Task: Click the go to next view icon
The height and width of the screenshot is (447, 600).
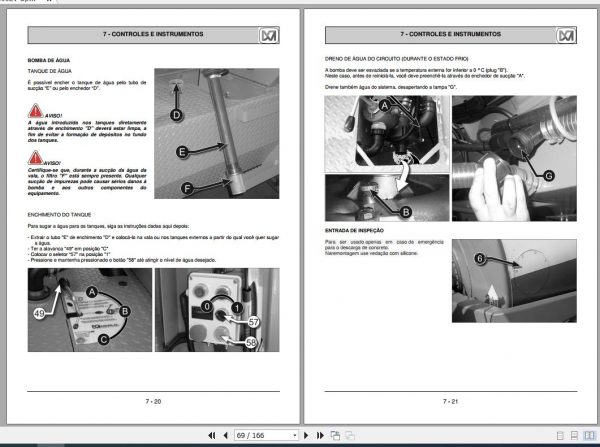Action: point(350,436)
